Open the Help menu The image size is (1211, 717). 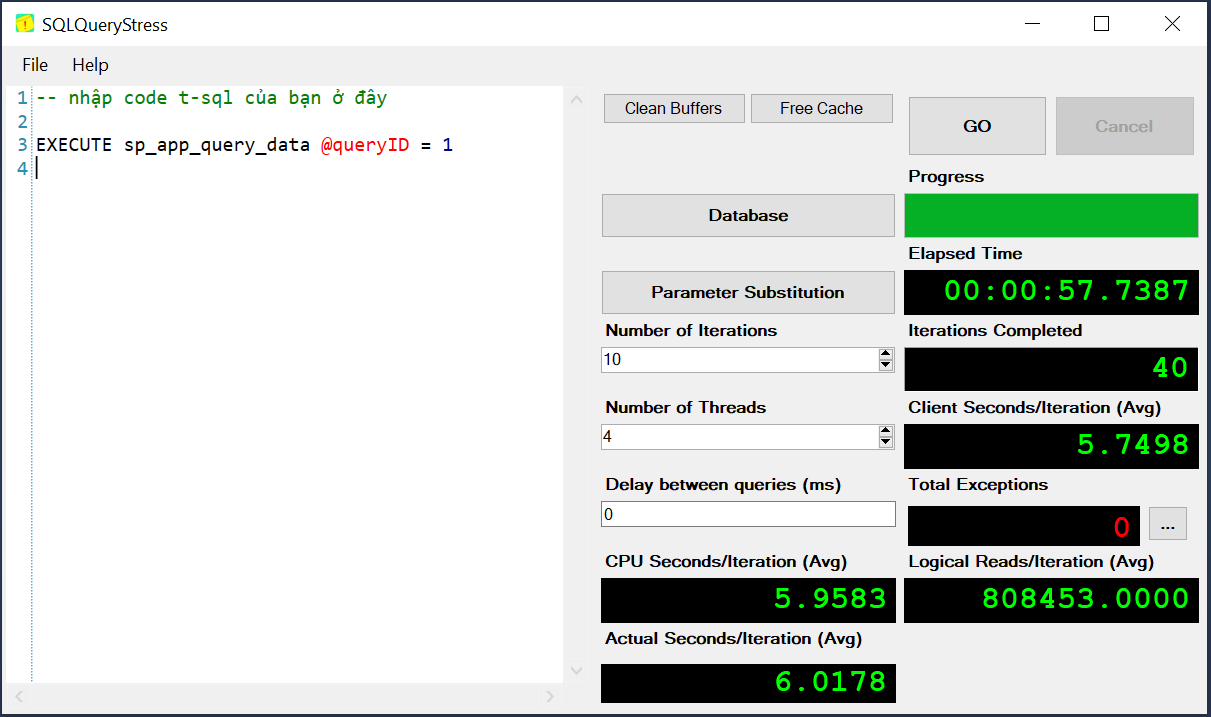click(90, 65)
